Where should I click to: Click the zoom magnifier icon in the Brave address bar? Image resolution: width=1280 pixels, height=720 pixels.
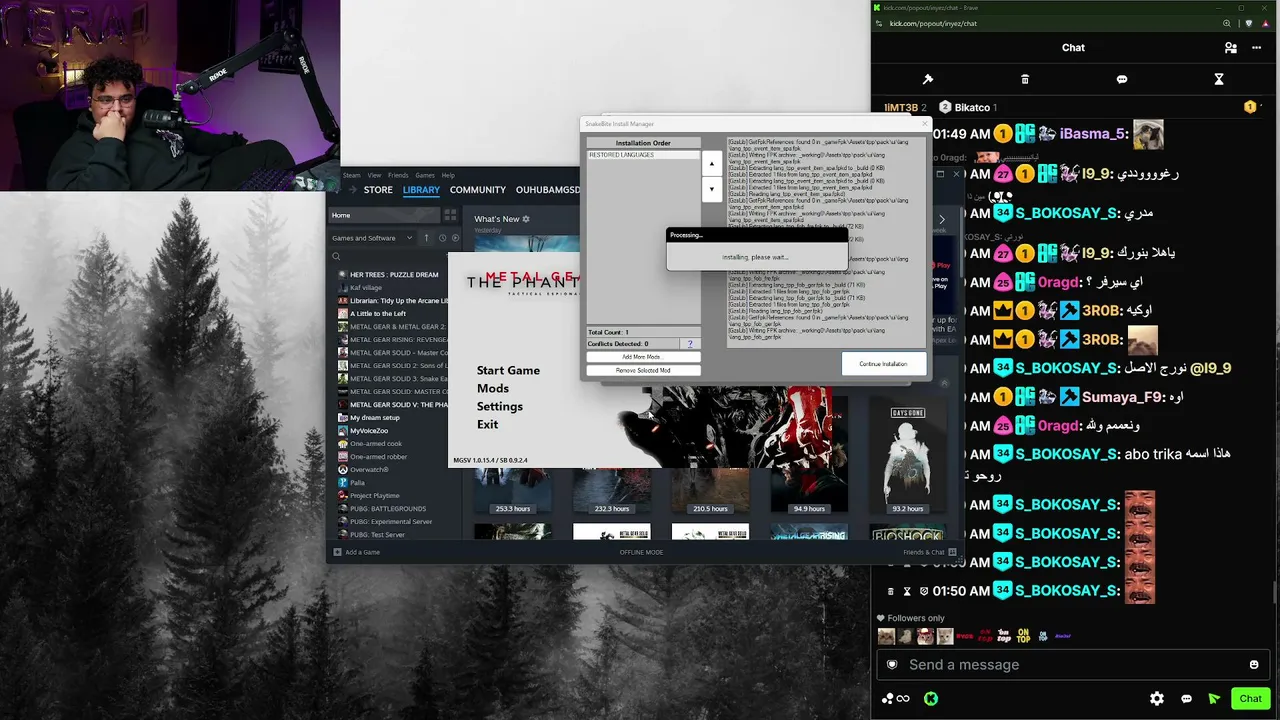pyautogui.click(x=1227, y=23)
